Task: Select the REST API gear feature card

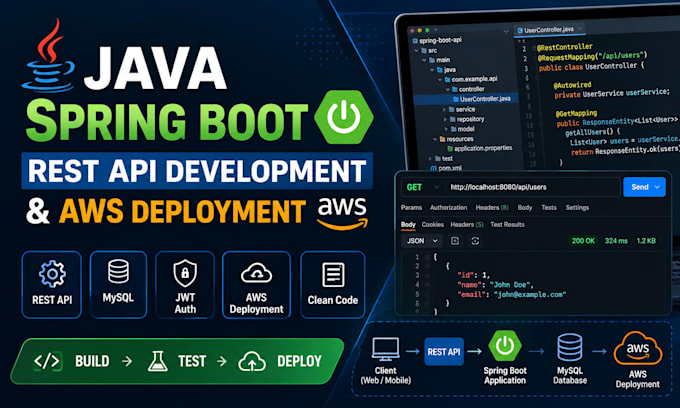Action: [x=52, y=284]
